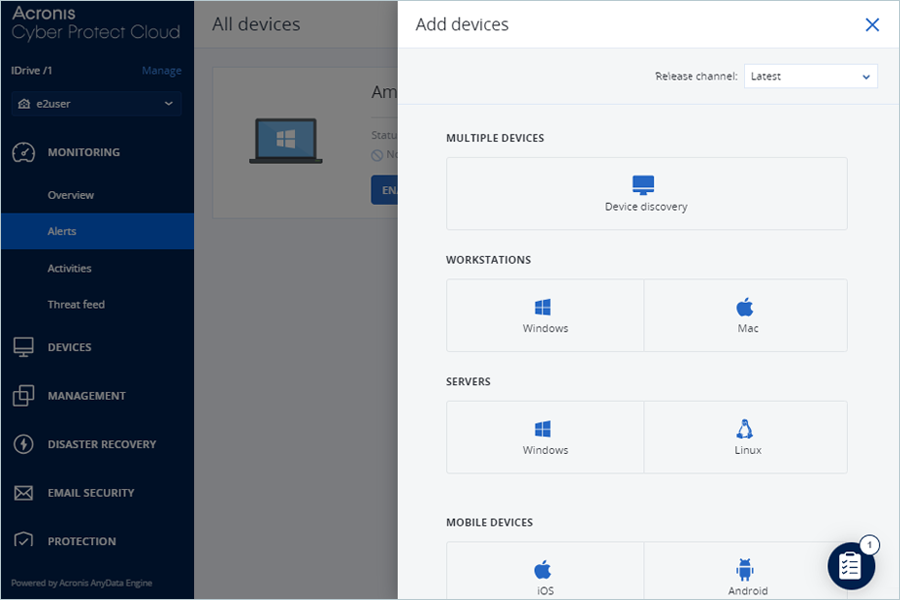This screenshot has height=600, width=900.
Task: Choose the Linux server tile
Action: tap(746, 437)
